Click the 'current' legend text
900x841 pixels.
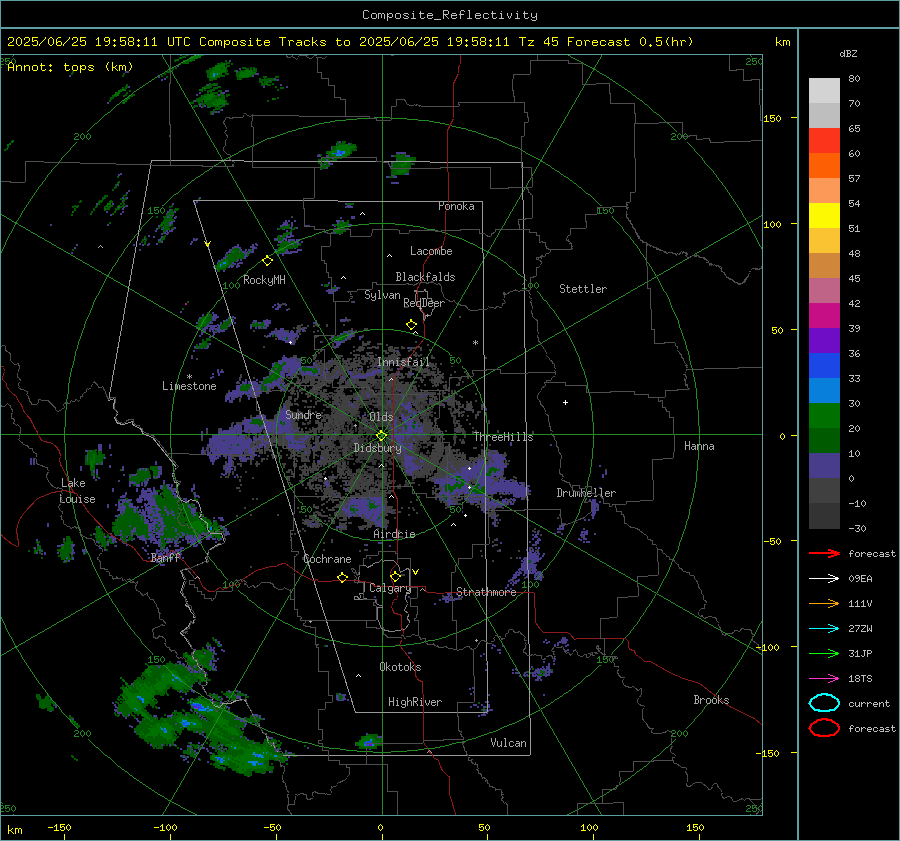869,703
